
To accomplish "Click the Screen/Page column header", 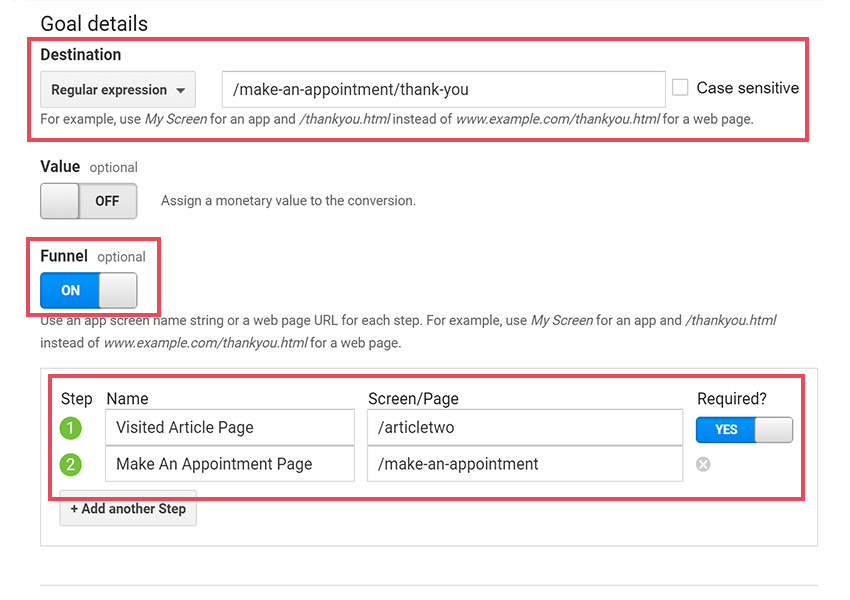I will (x=413, y=399).
